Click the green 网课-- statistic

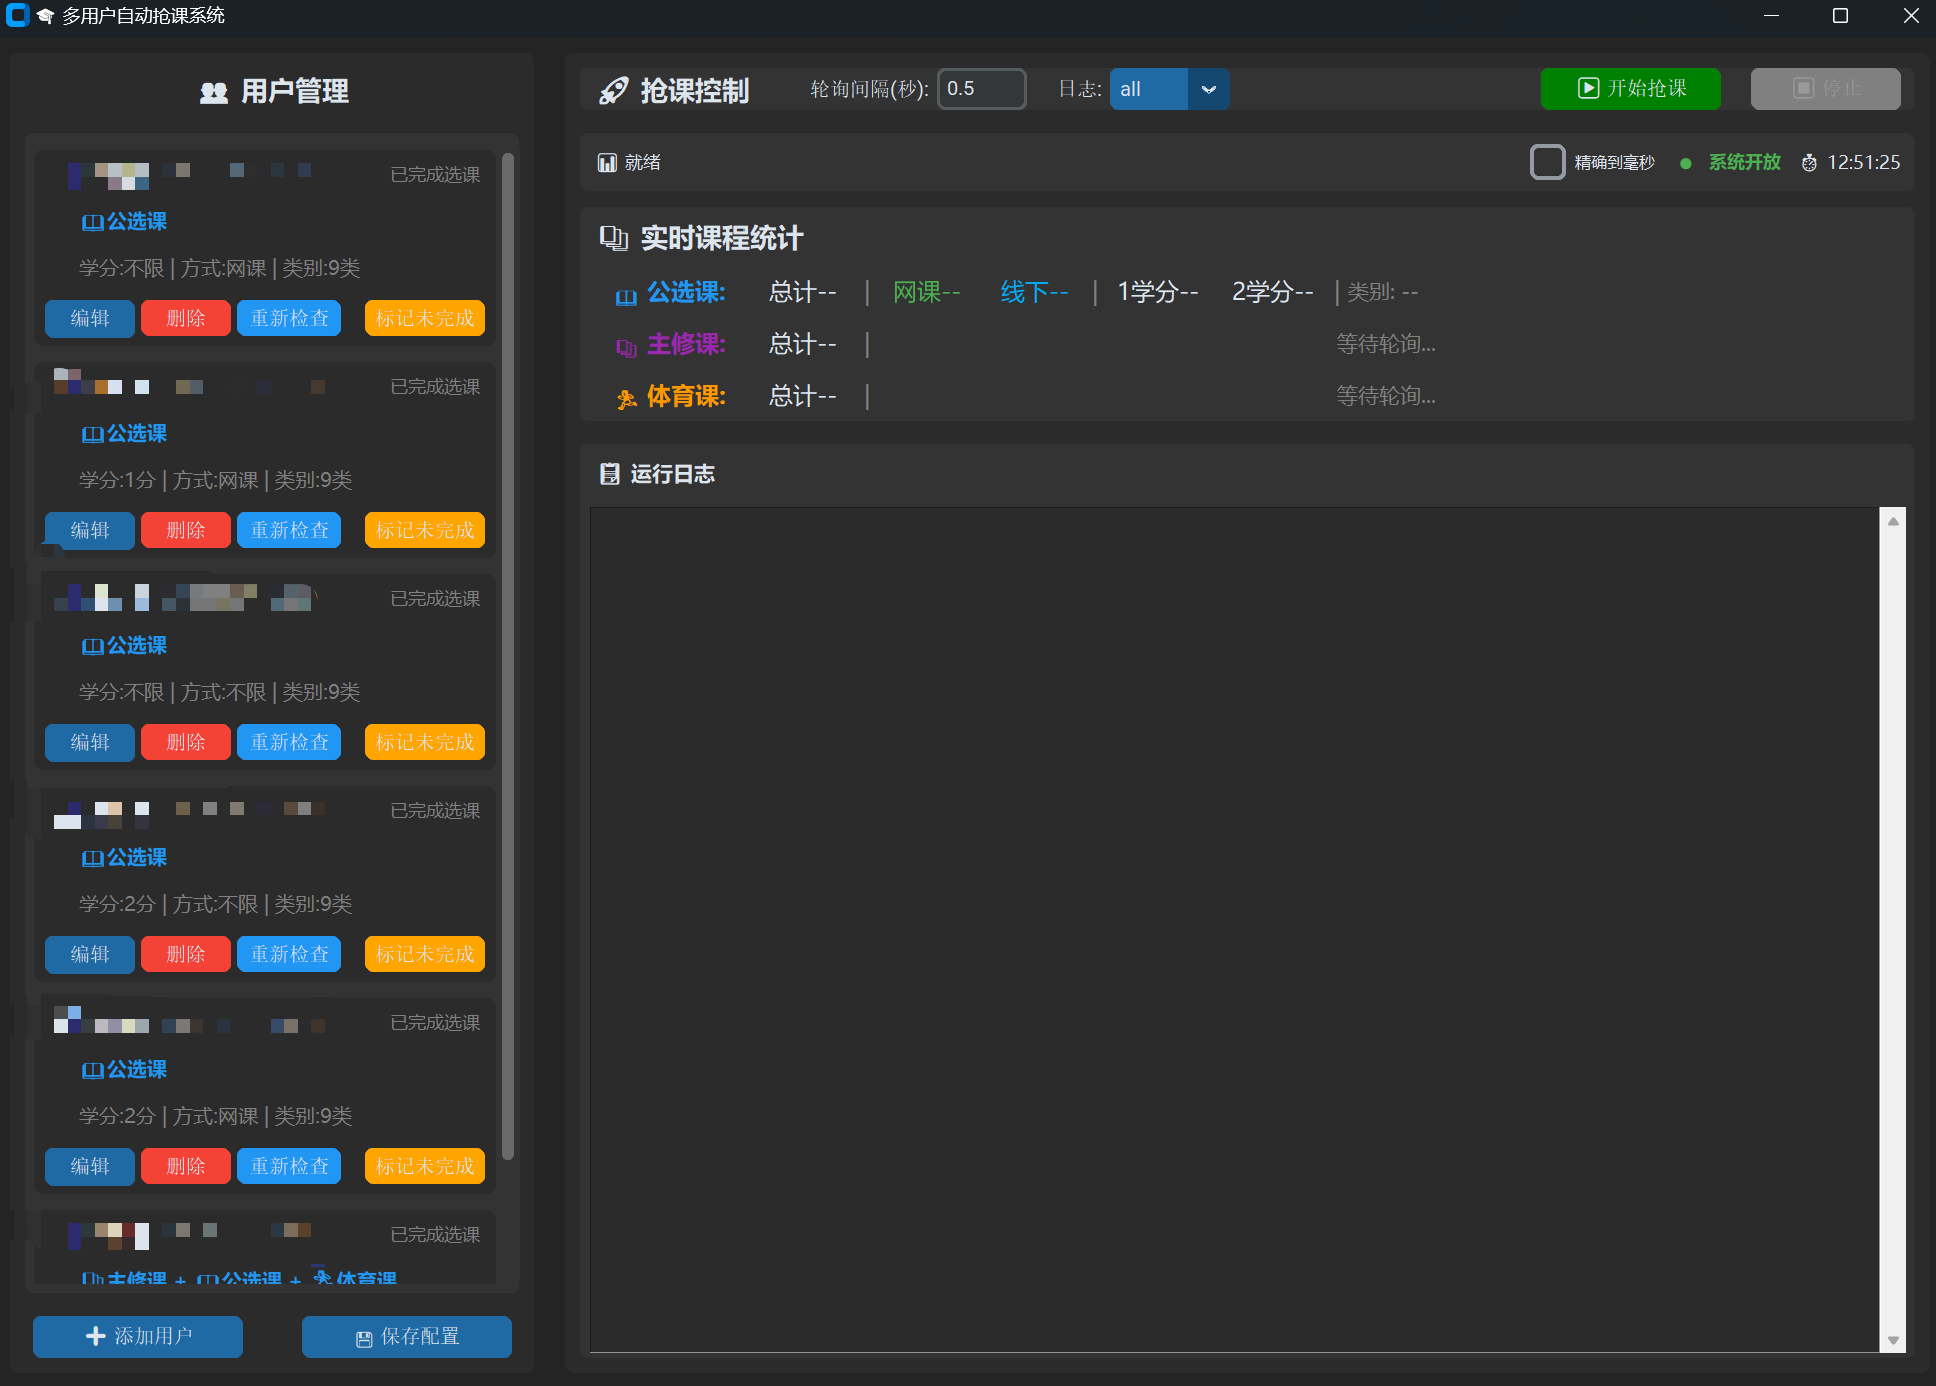(926, 292)
